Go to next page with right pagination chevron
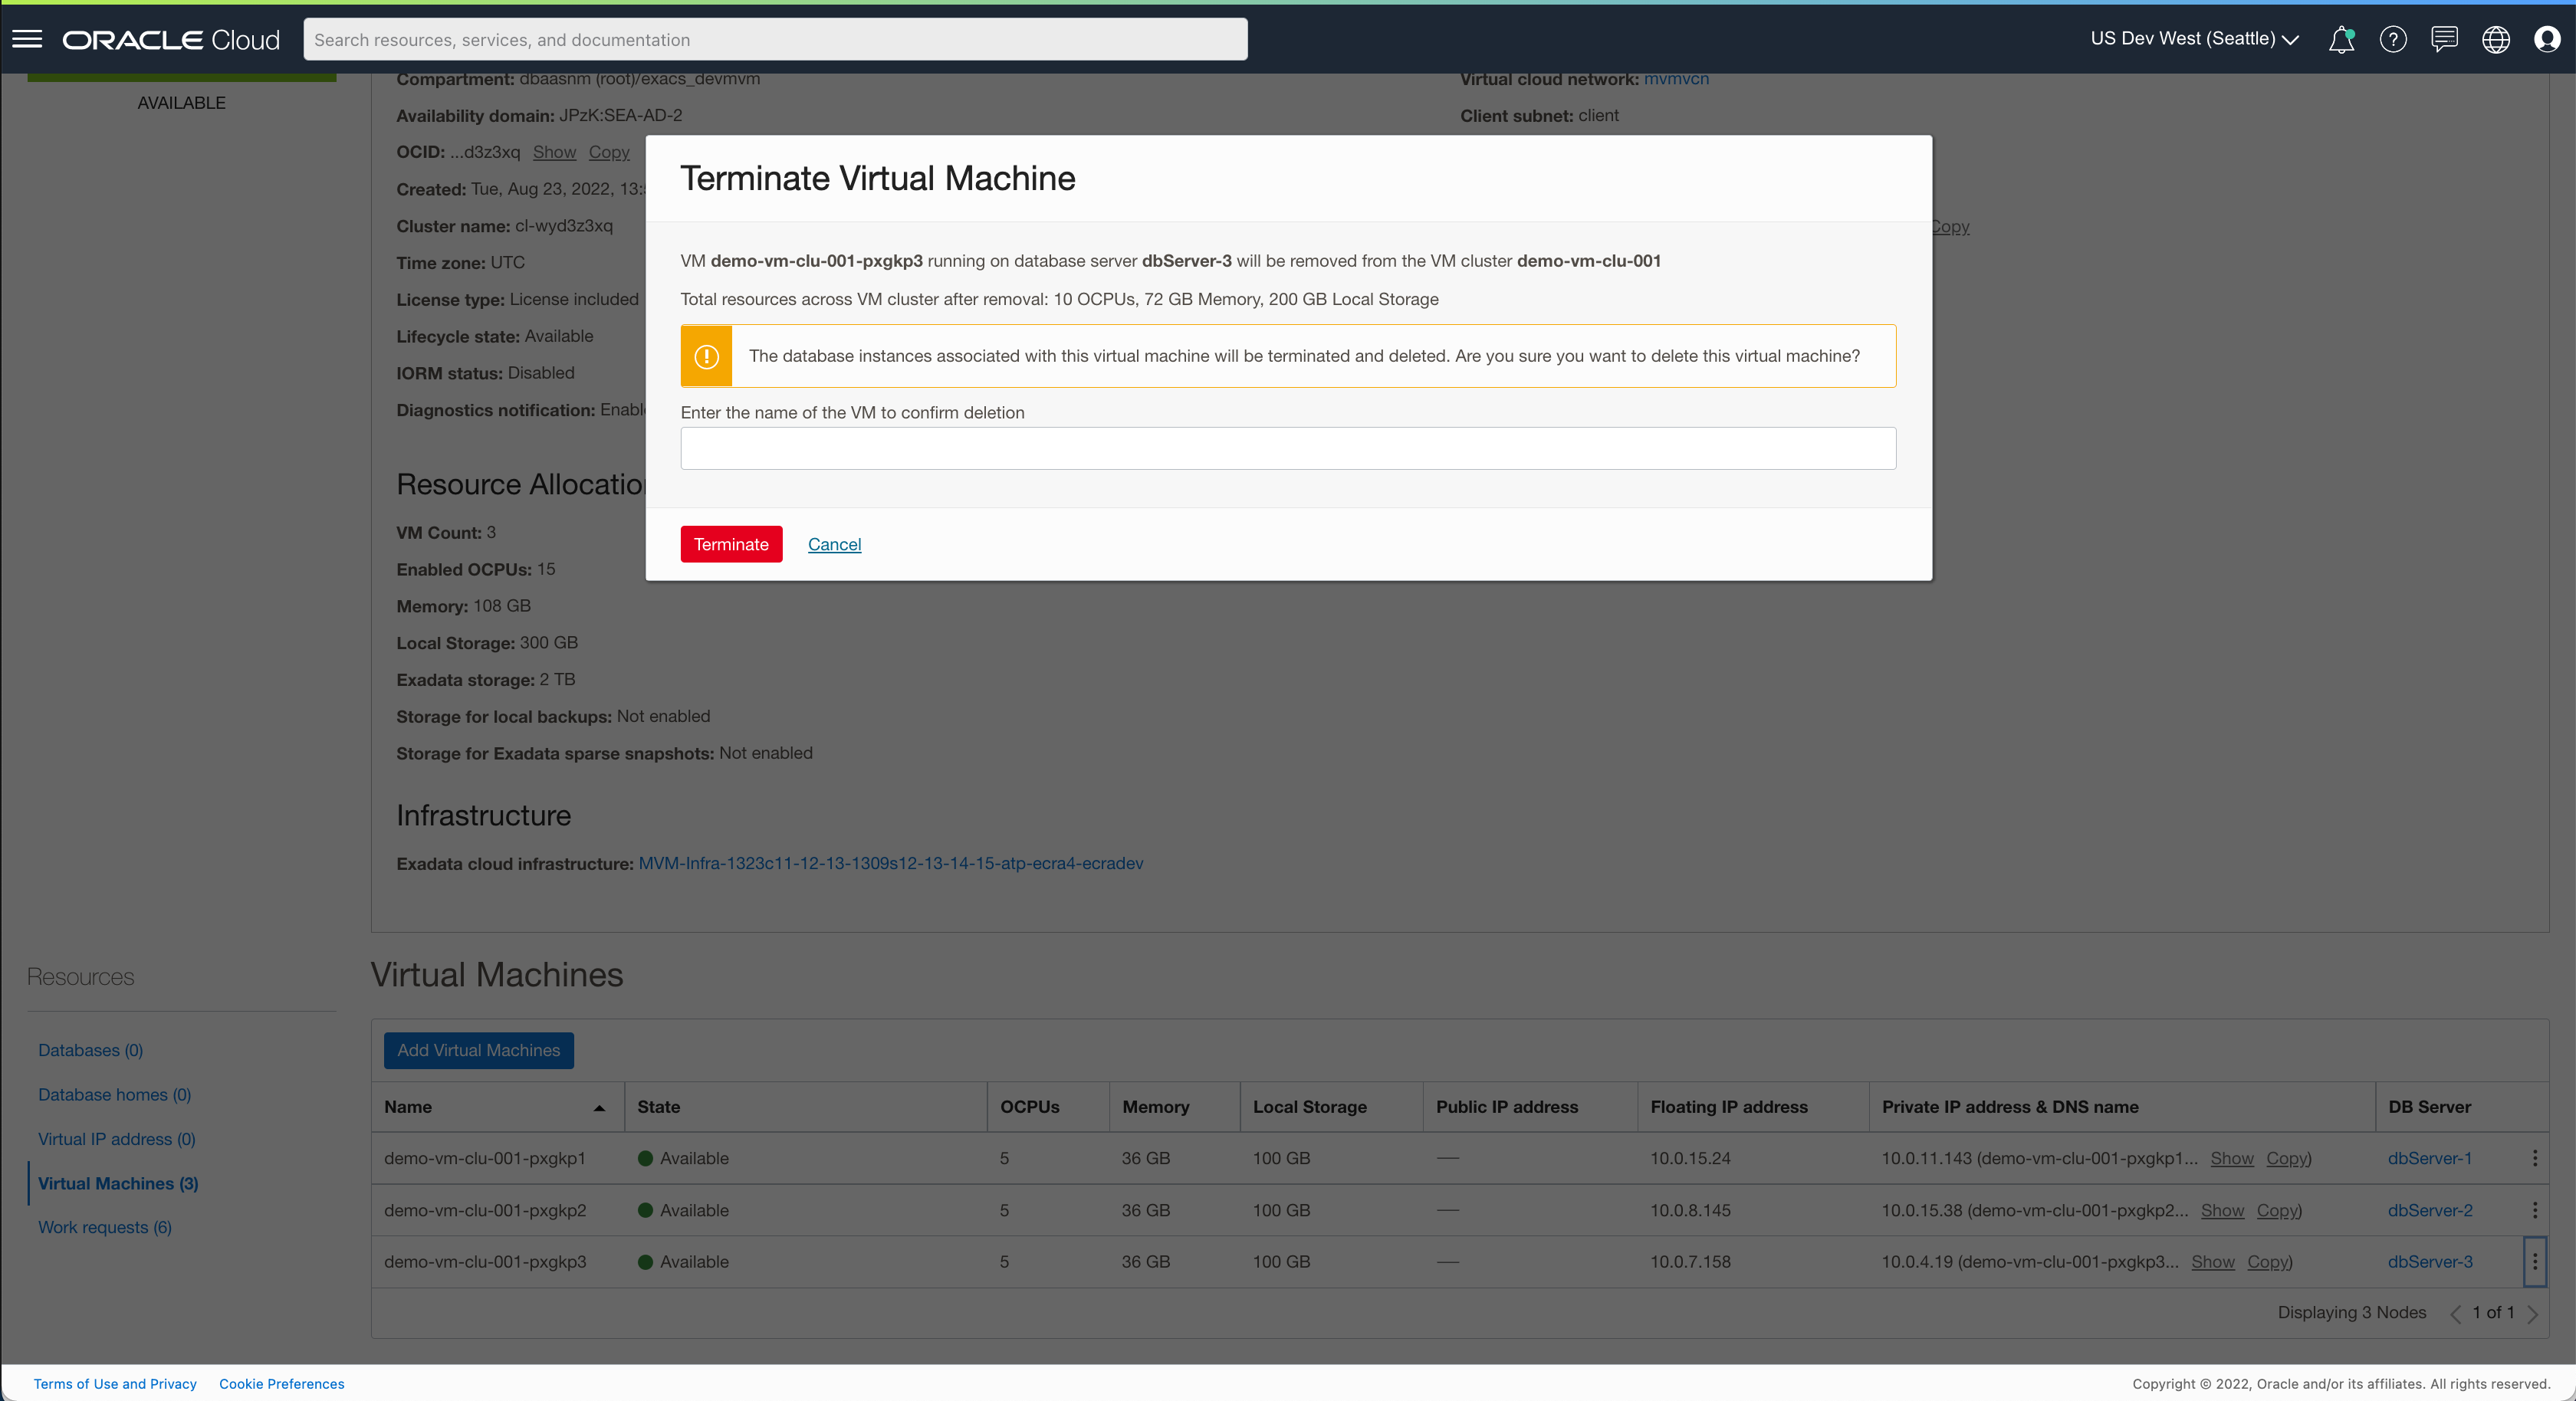This screenshot has height=1401, width=2576. (x=2535, y=1313)
